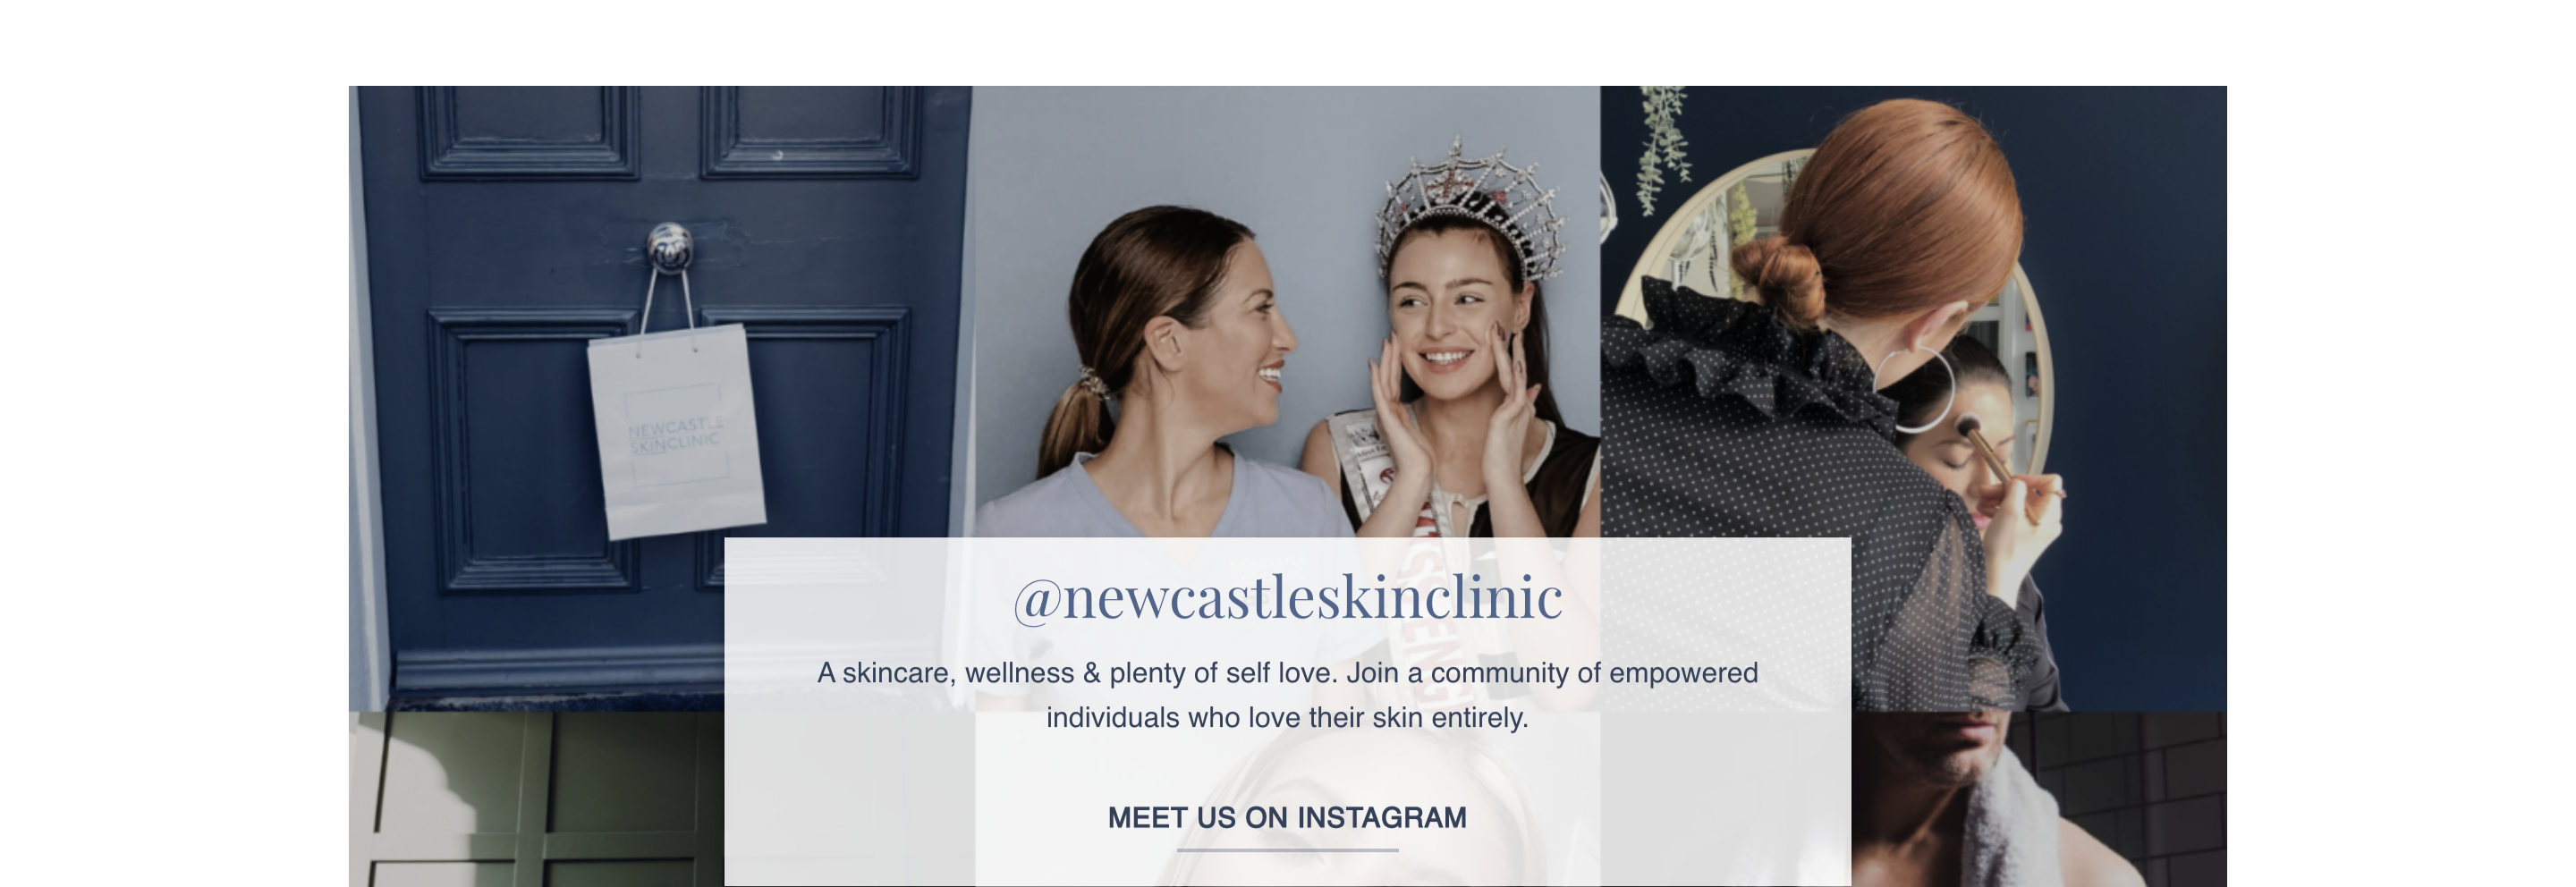Click the red-haired woman's bun
The width and height of the screenshot is (2576, 887).
point(1782,278)
